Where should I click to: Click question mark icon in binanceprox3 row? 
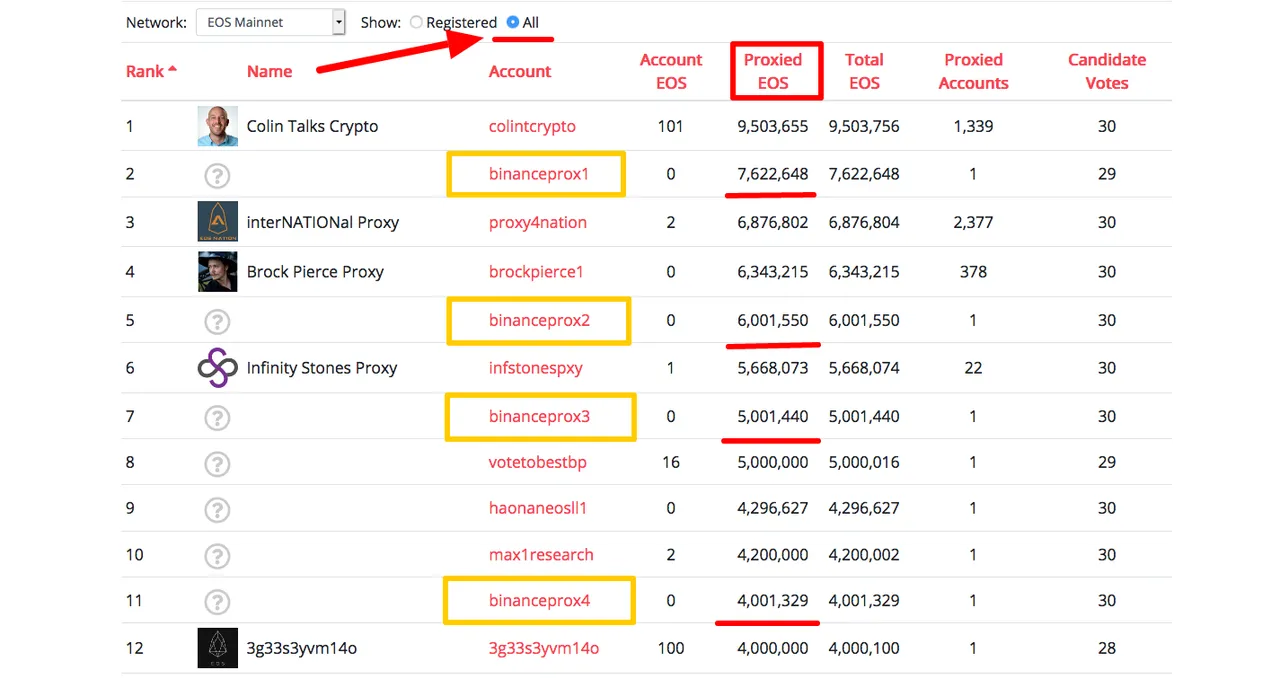pyautogui.click(x=217, y=417)
